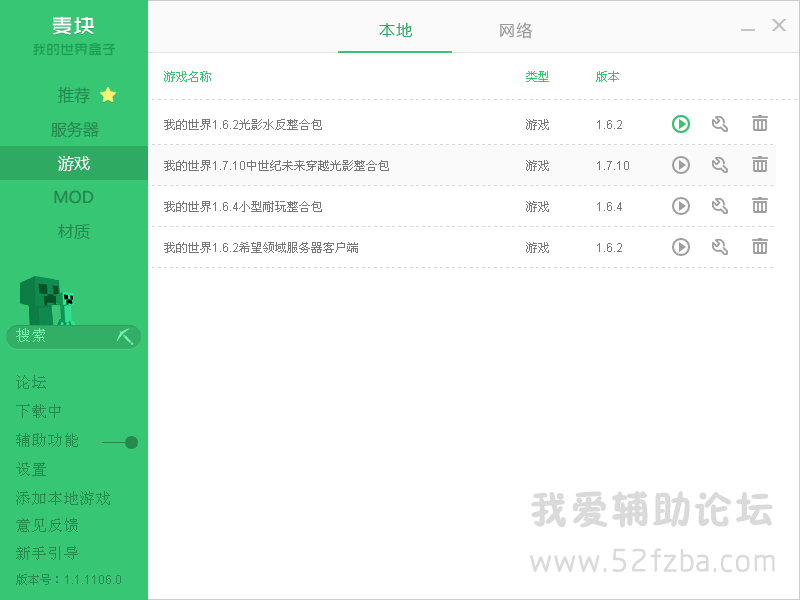The width and height of the screenshot is (800, 600).
Task: Remove 1.6.4小型耐玩整合包 using trash icon
Action: coord(760,206)
